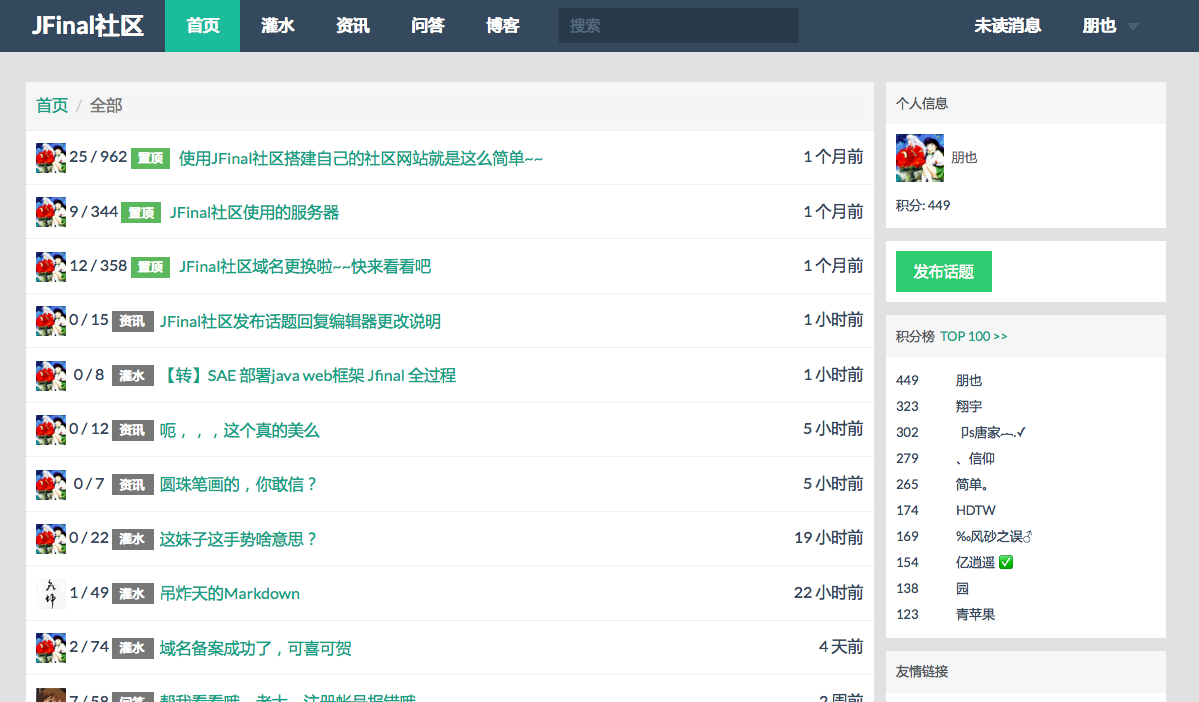Open topic 域名备案成功了，可喜可贺

[255, 648]
